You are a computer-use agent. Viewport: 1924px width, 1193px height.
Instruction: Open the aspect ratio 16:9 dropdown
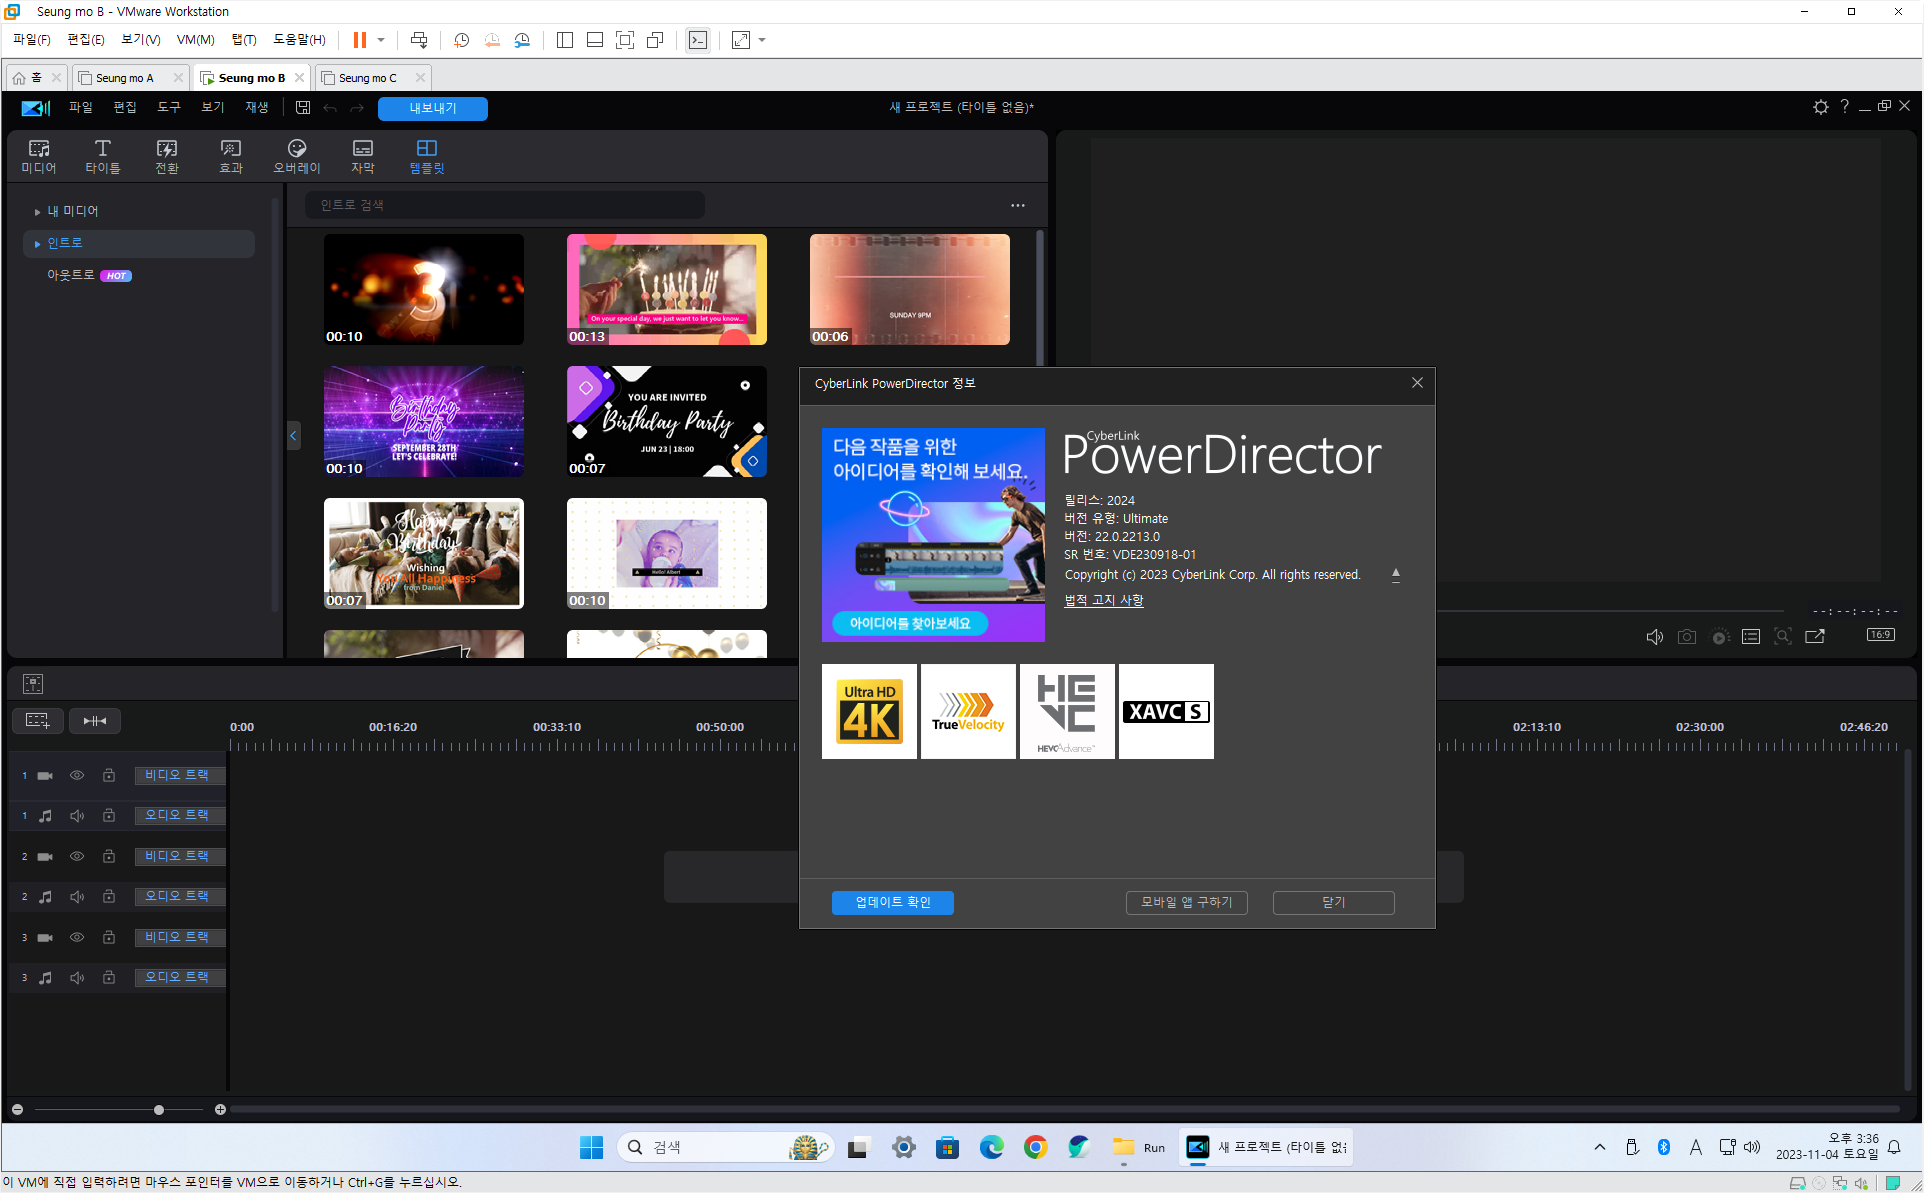point(1880,635)
